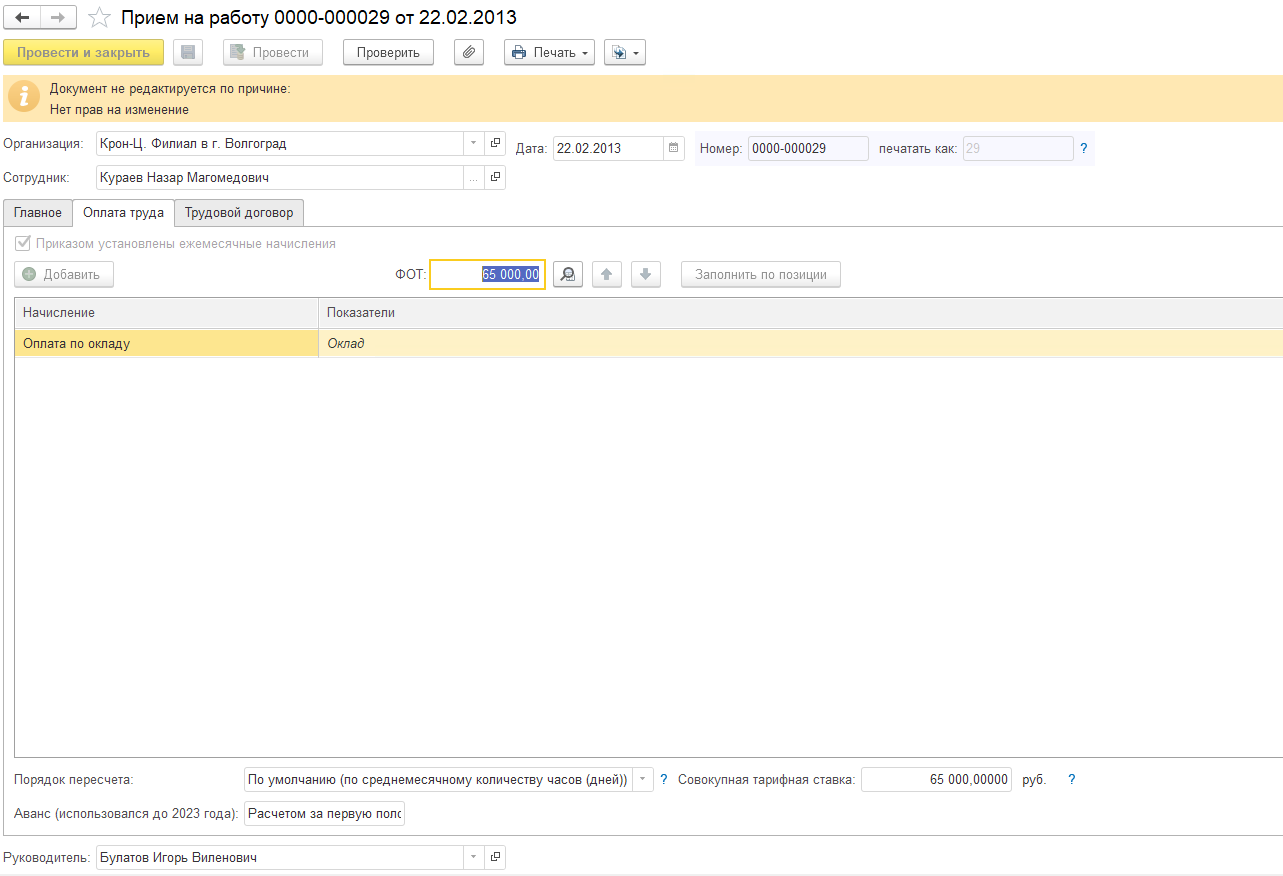The width and height of the screenshot is (1283, 876).
Task: Click into the ФОТ amount field
Action: click(487, 274)
